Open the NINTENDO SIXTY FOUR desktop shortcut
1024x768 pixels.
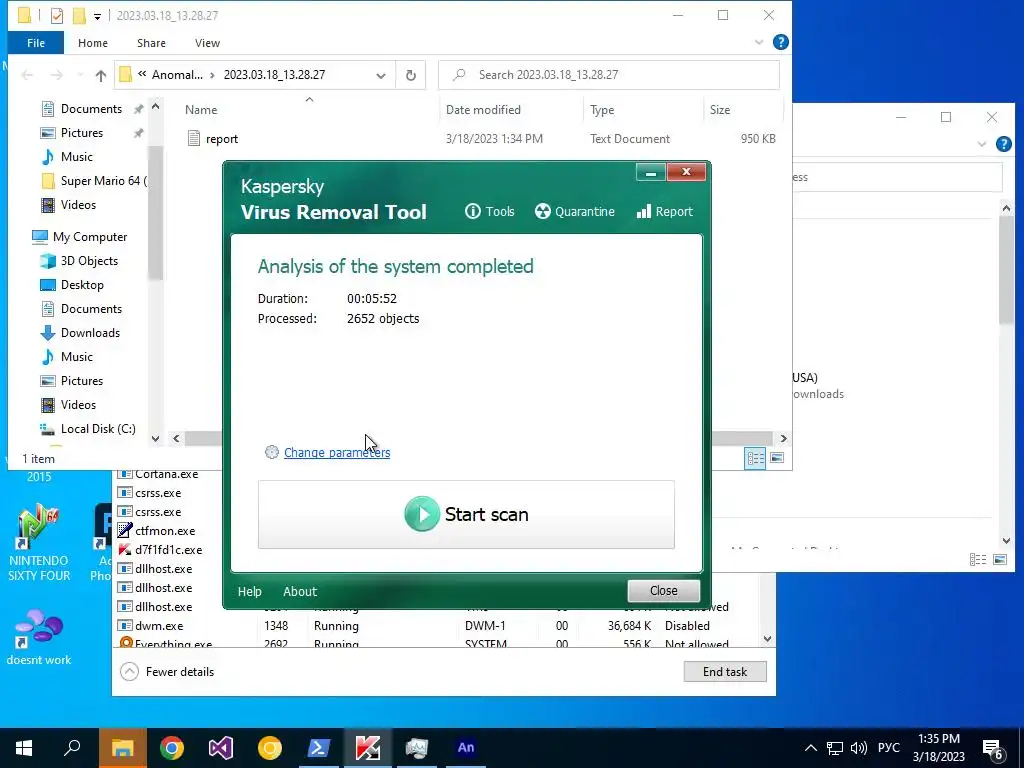point(39,543)
